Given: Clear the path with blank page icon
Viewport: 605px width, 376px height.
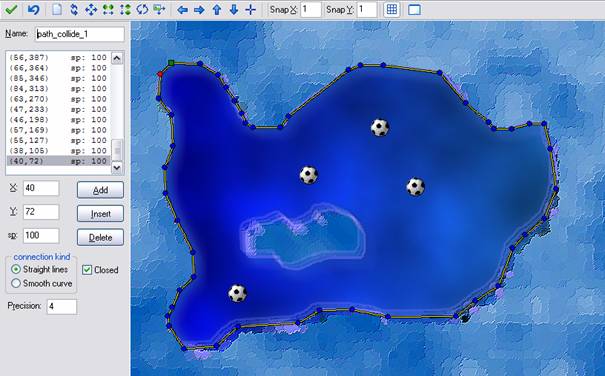Looking at the screenshot, I should 57,9.
